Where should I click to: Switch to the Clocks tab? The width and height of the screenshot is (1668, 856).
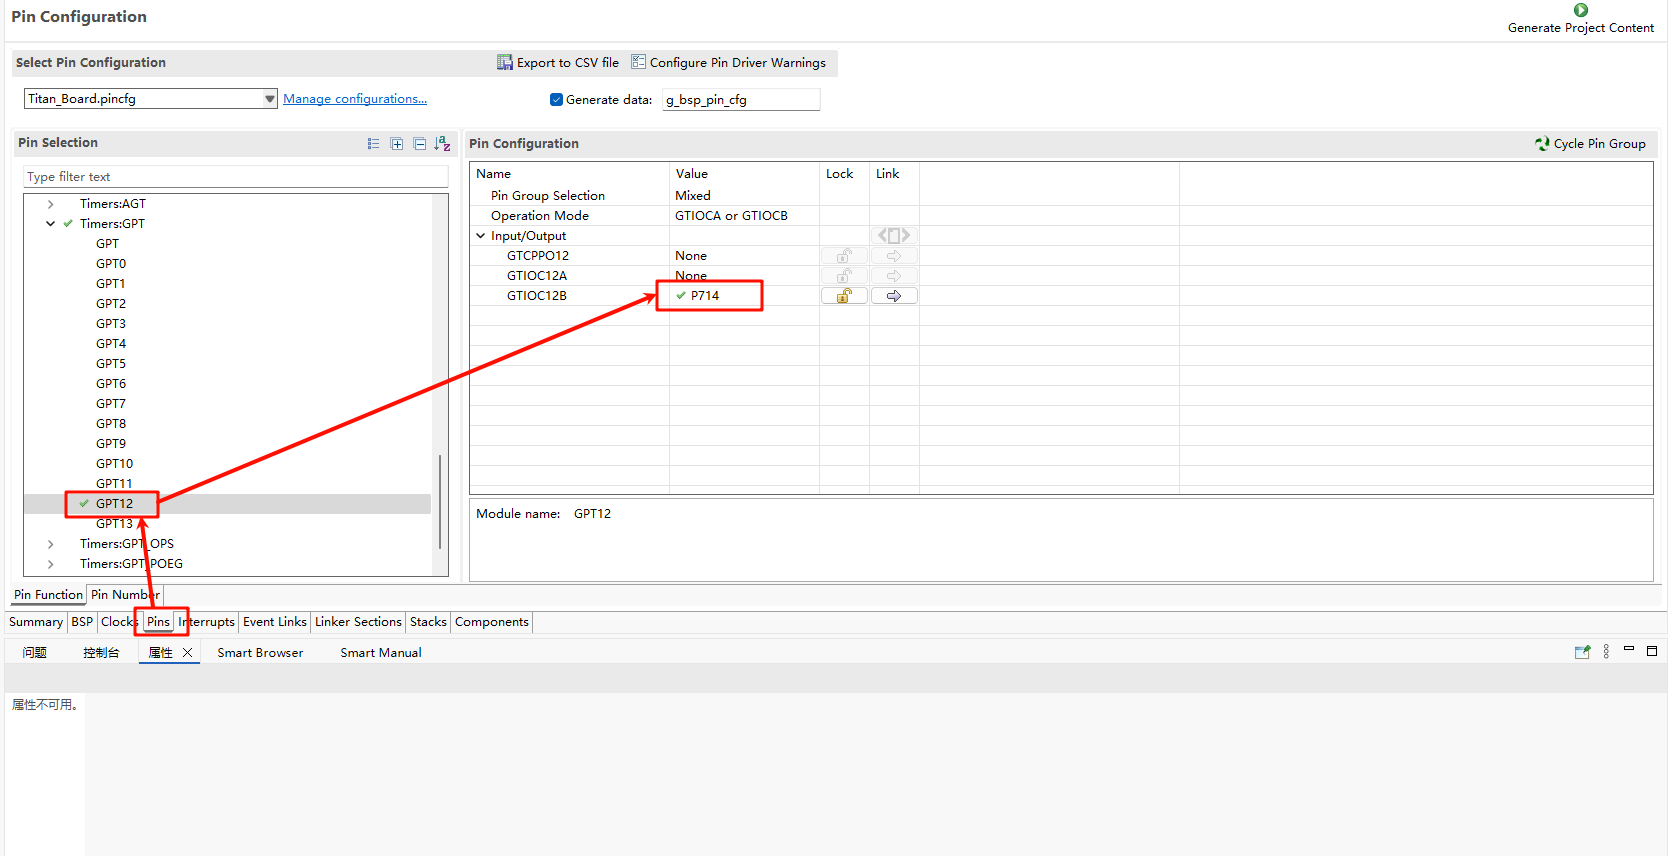click(118, 622)
